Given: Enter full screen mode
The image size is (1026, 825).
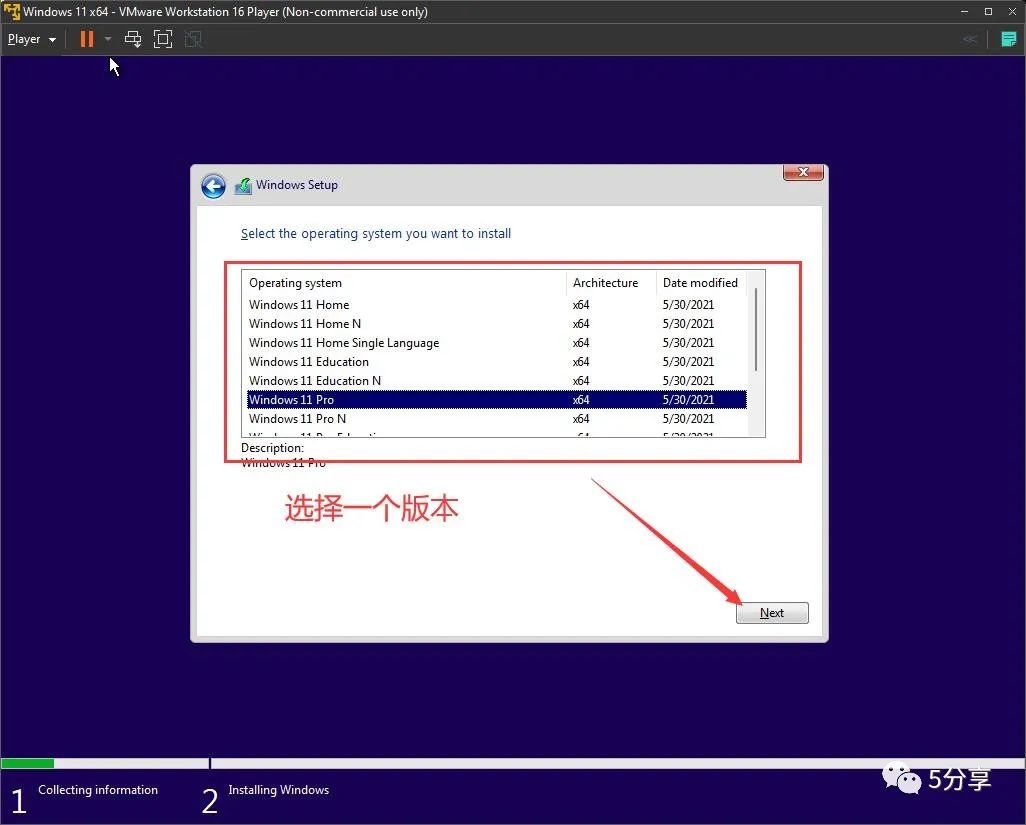Looking at the screenshot, I should tap(163, 39).
